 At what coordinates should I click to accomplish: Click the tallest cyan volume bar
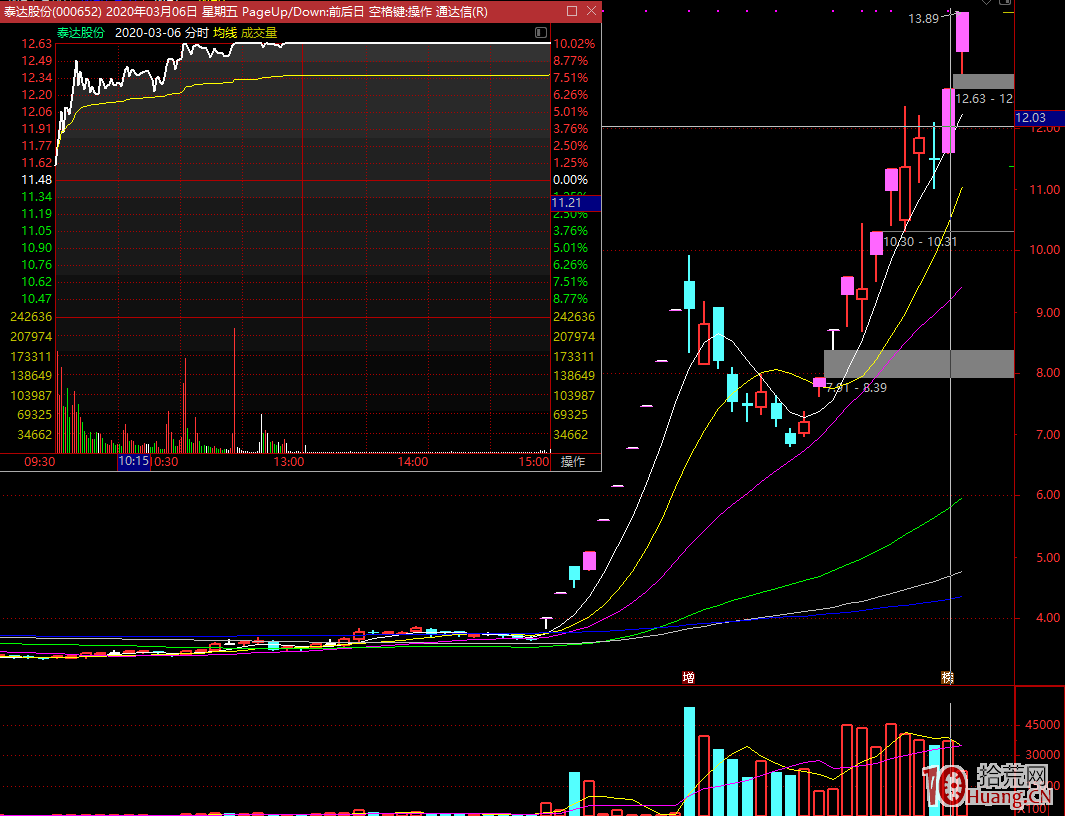coord(689,760)
